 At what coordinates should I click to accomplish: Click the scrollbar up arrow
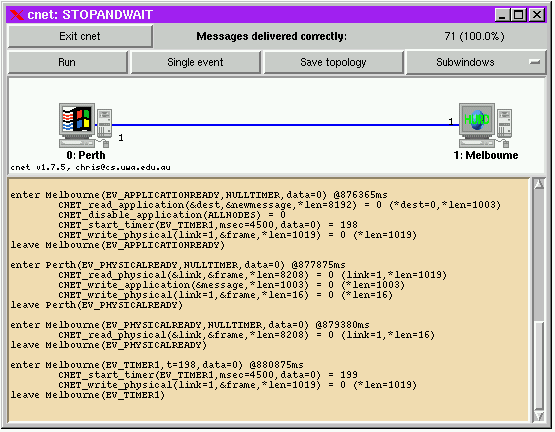pos(539,184)
